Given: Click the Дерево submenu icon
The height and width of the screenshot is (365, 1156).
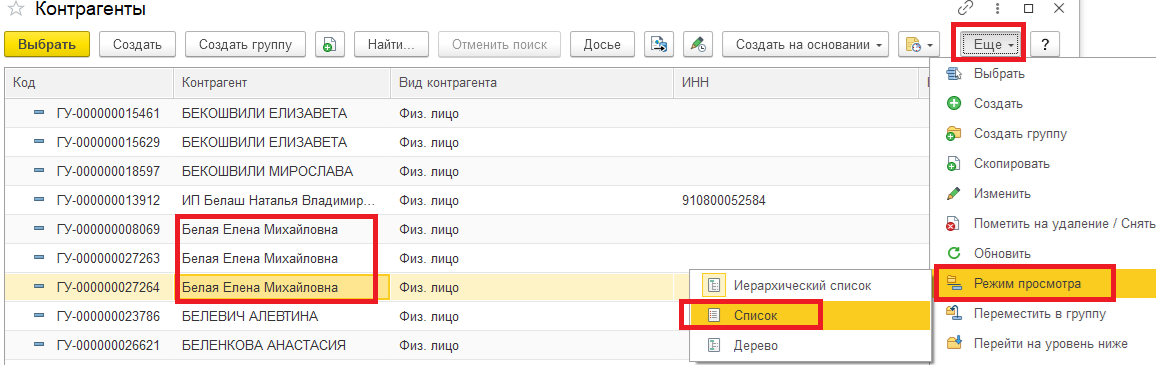Looking at the screenshot, I should 713,344.
